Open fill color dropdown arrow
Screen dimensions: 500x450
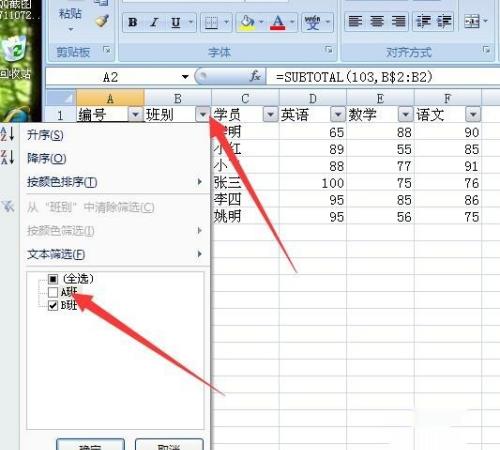pos(261,22)
